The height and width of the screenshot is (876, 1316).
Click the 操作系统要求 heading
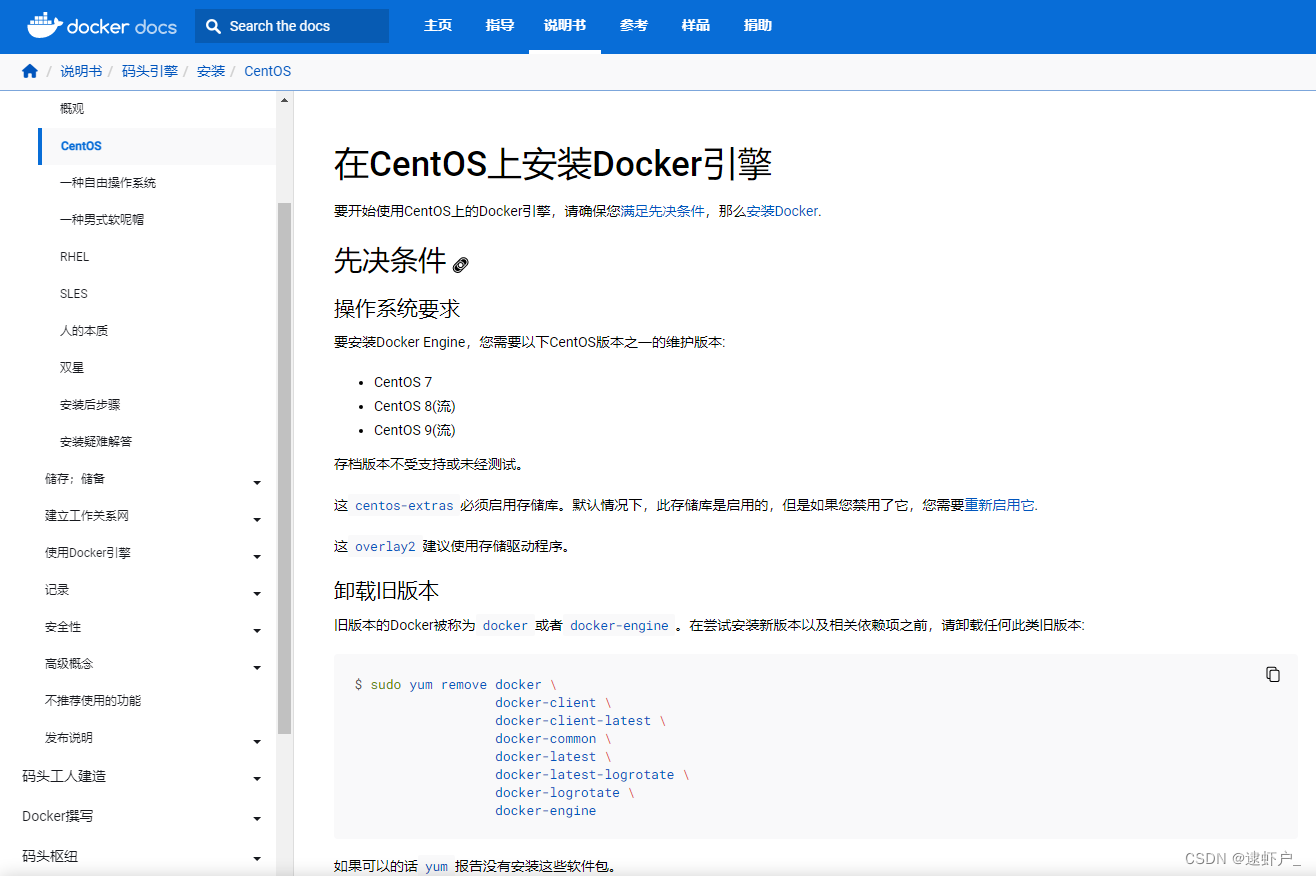397,308
